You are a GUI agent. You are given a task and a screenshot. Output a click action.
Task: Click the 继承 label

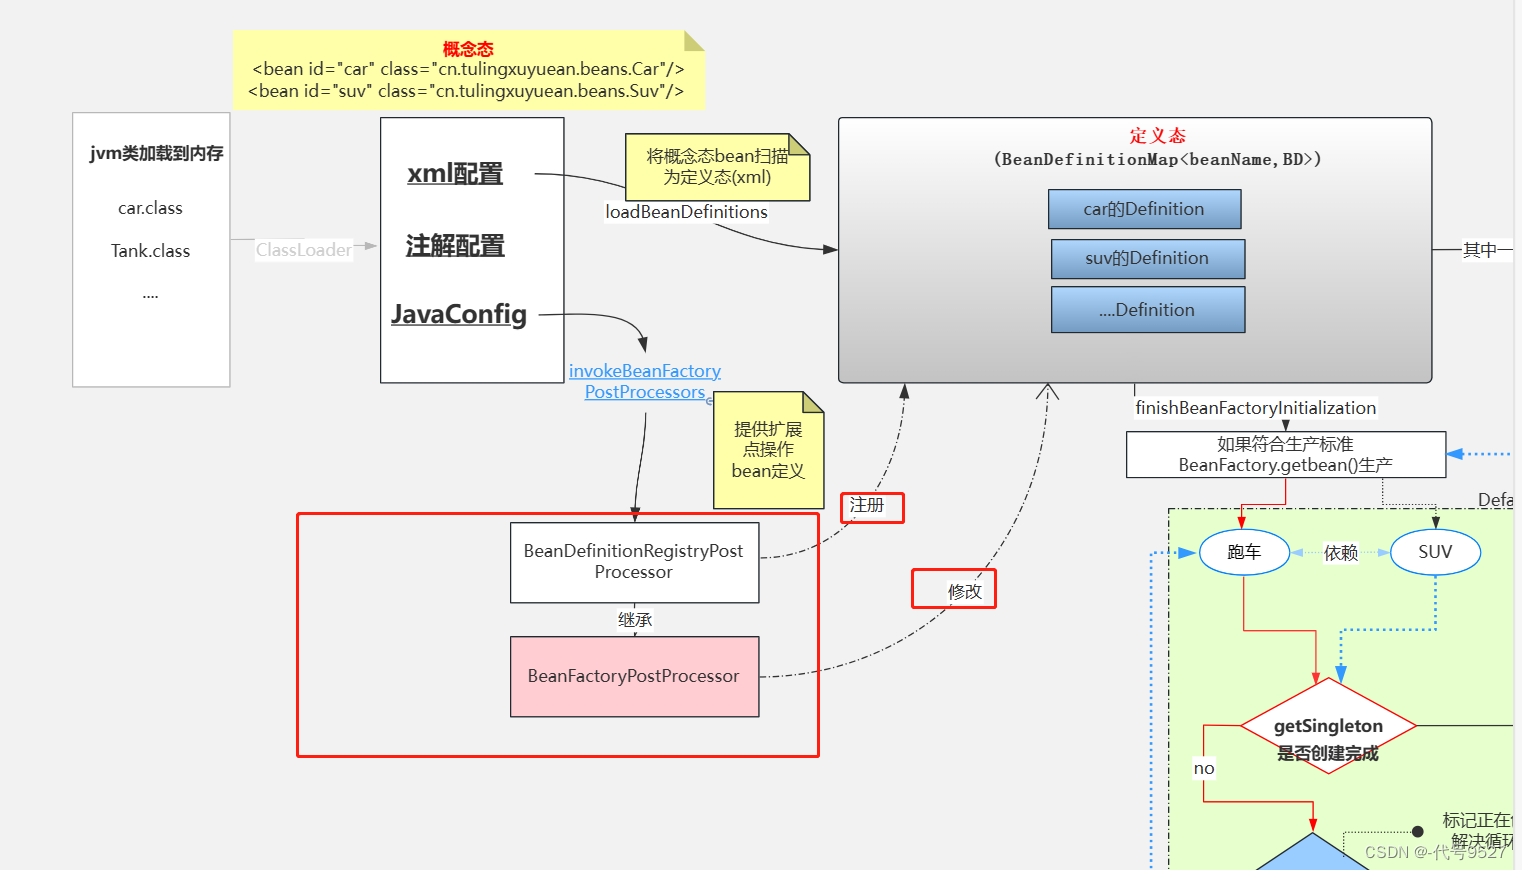click(x=635, y=620)
